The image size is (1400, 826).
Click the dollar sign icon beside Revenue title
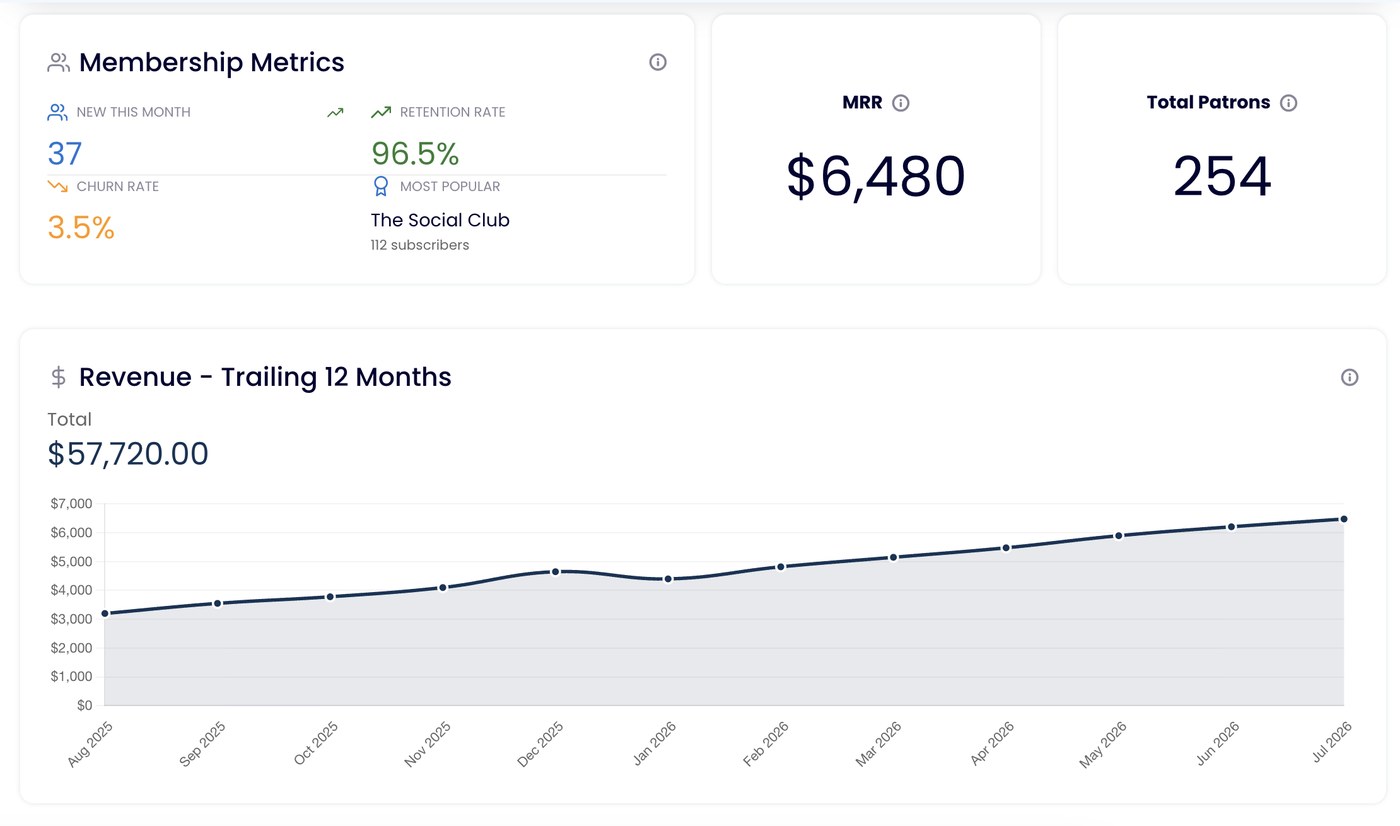58,377
